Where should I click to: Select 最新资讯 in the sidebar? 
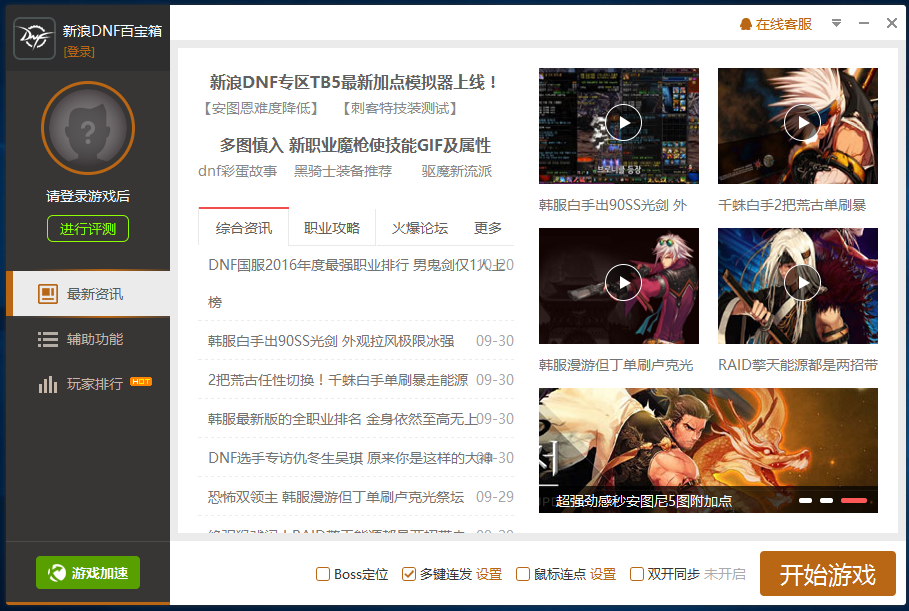[88, 294]
